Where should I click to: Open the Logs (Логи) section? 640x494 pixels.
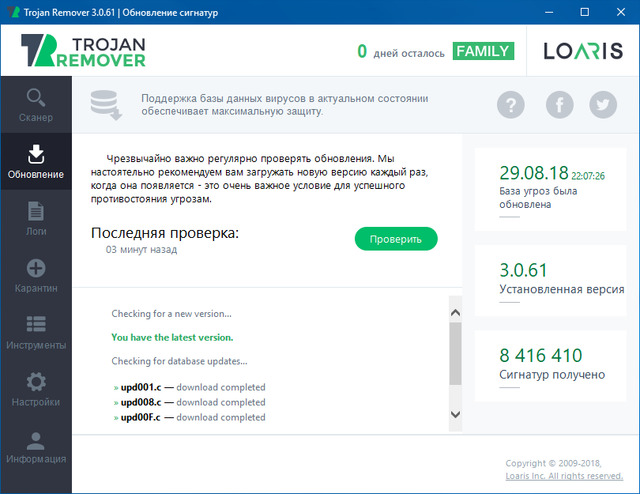pos(36,220)
